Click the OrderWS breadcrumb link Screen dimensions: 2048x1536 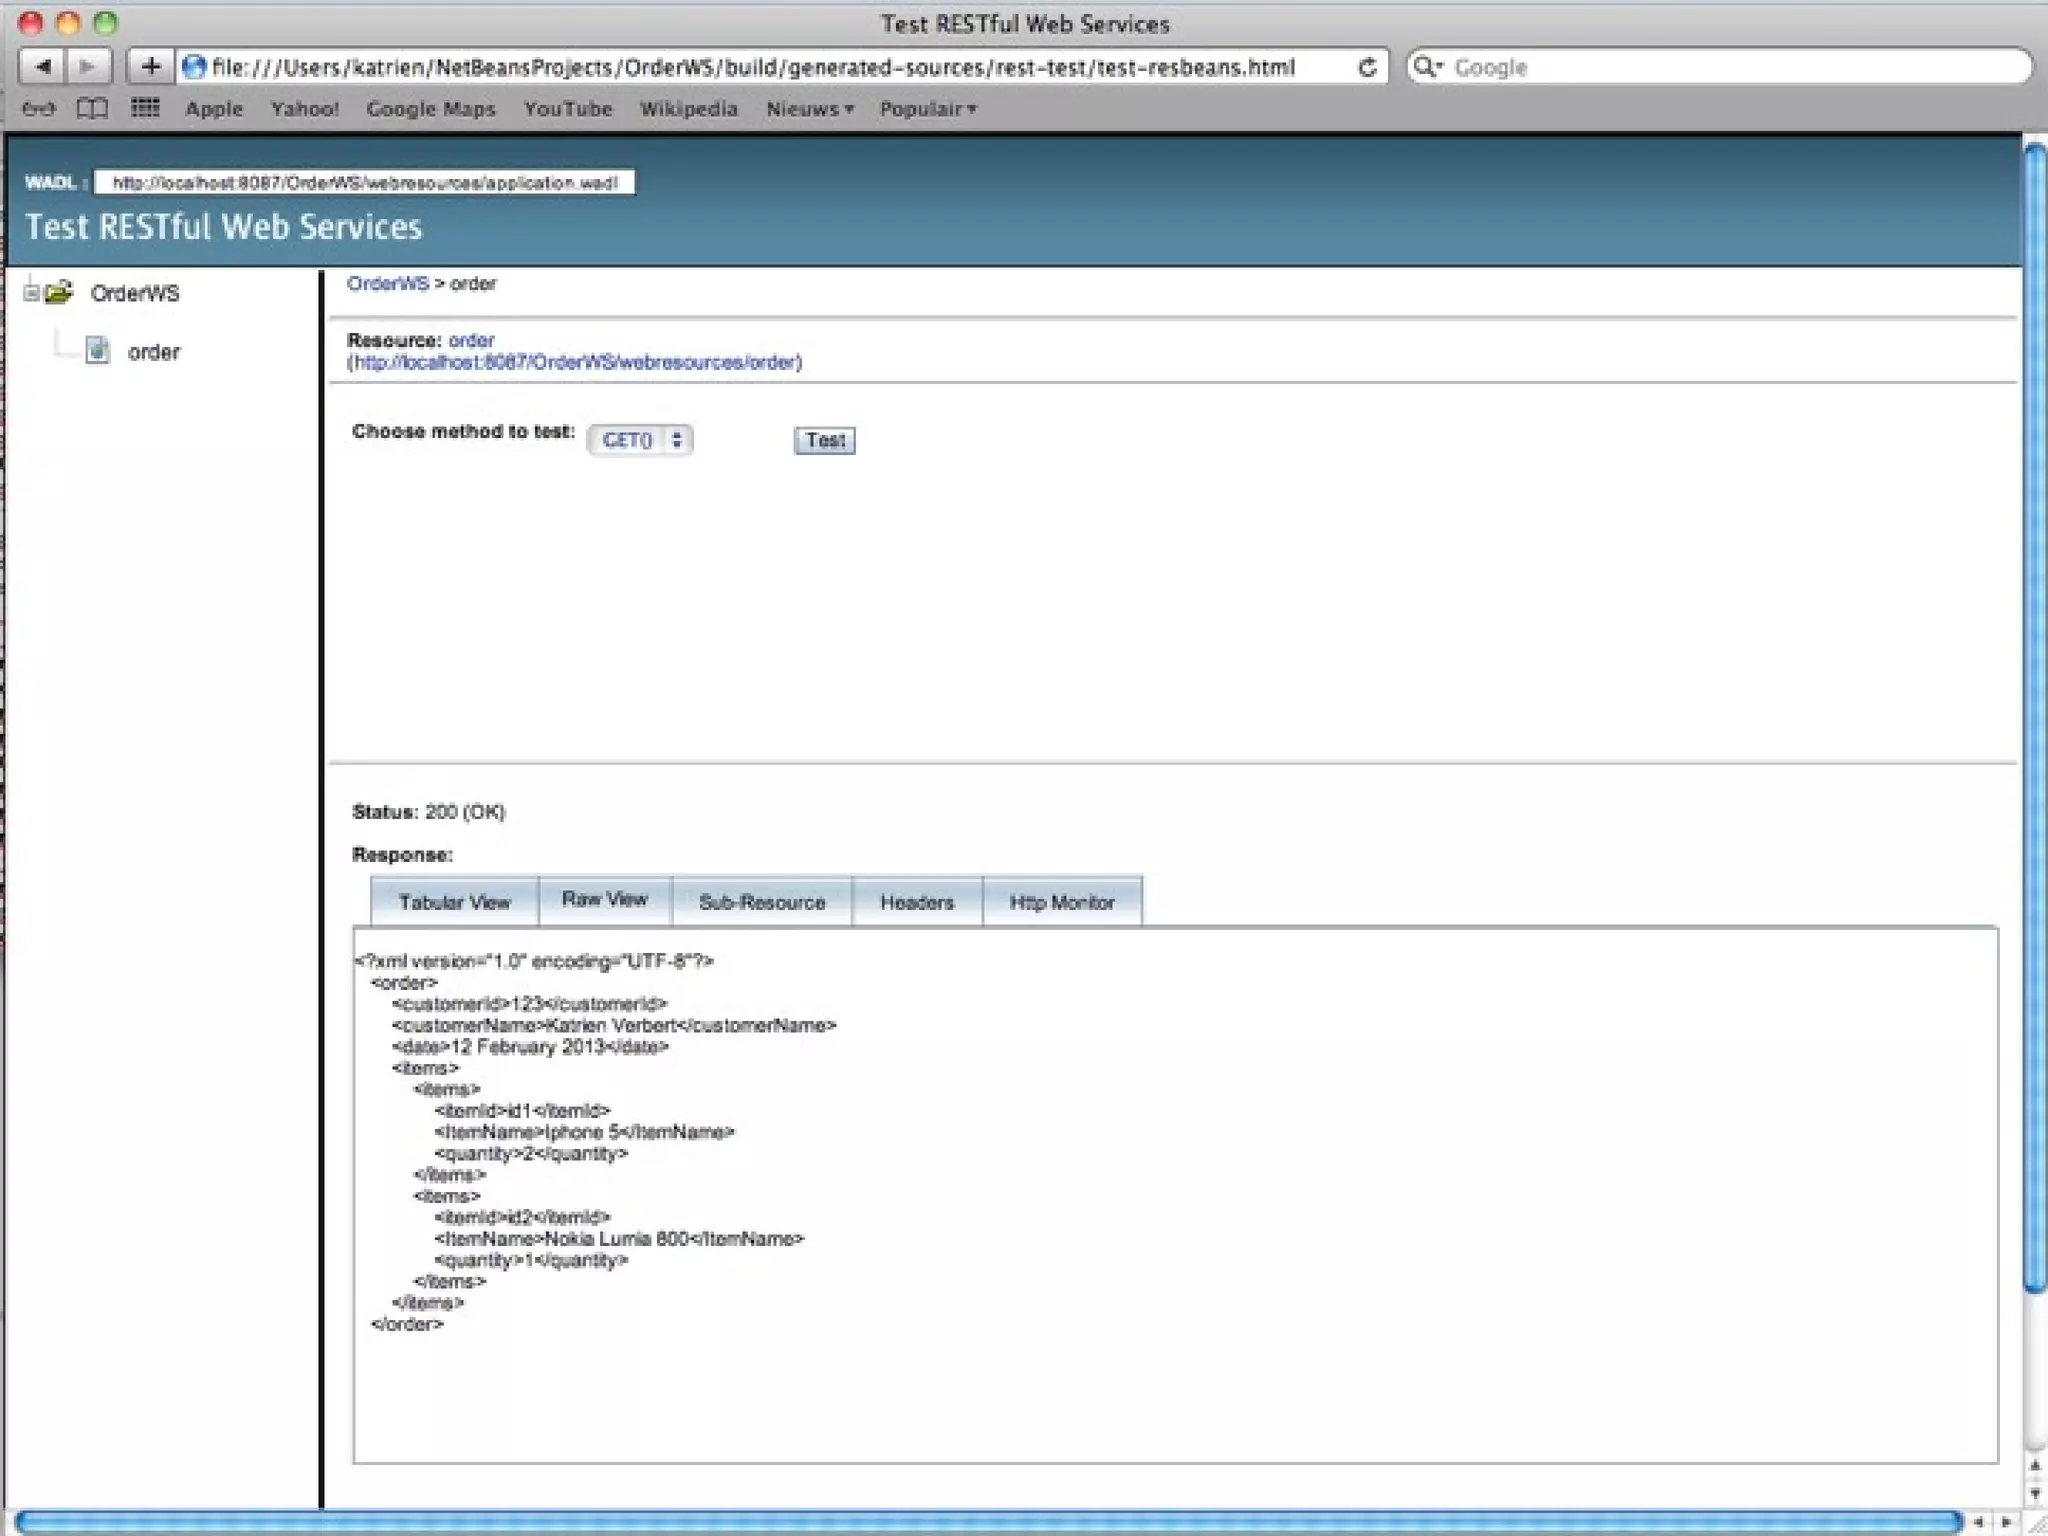pyautogui.click(x=387, y=284)
